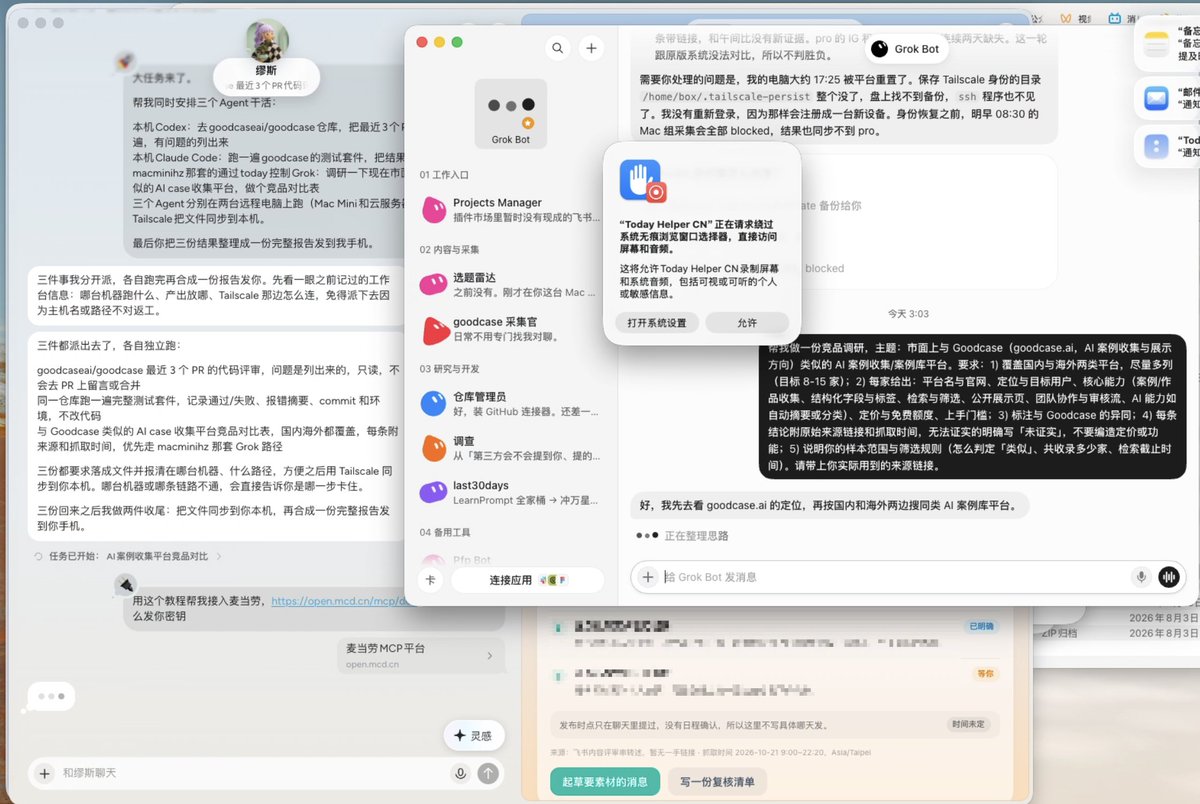
Task: Click the 灵感 inspiration button
Action: click(x=474, y=735)
